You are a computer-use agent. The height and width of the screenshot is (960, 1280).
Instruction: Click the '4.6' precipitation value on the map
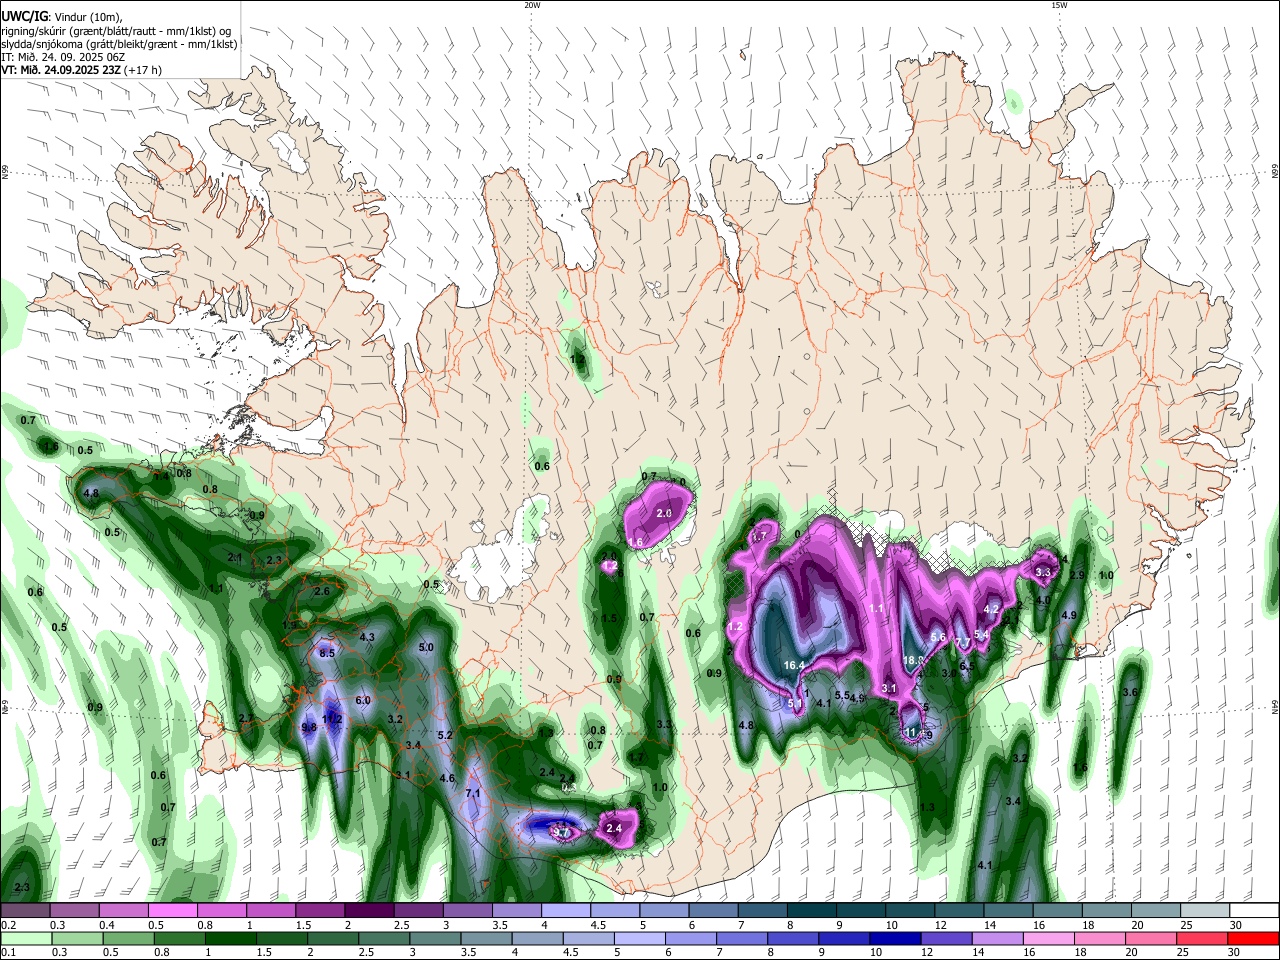(x=447, y=778)
